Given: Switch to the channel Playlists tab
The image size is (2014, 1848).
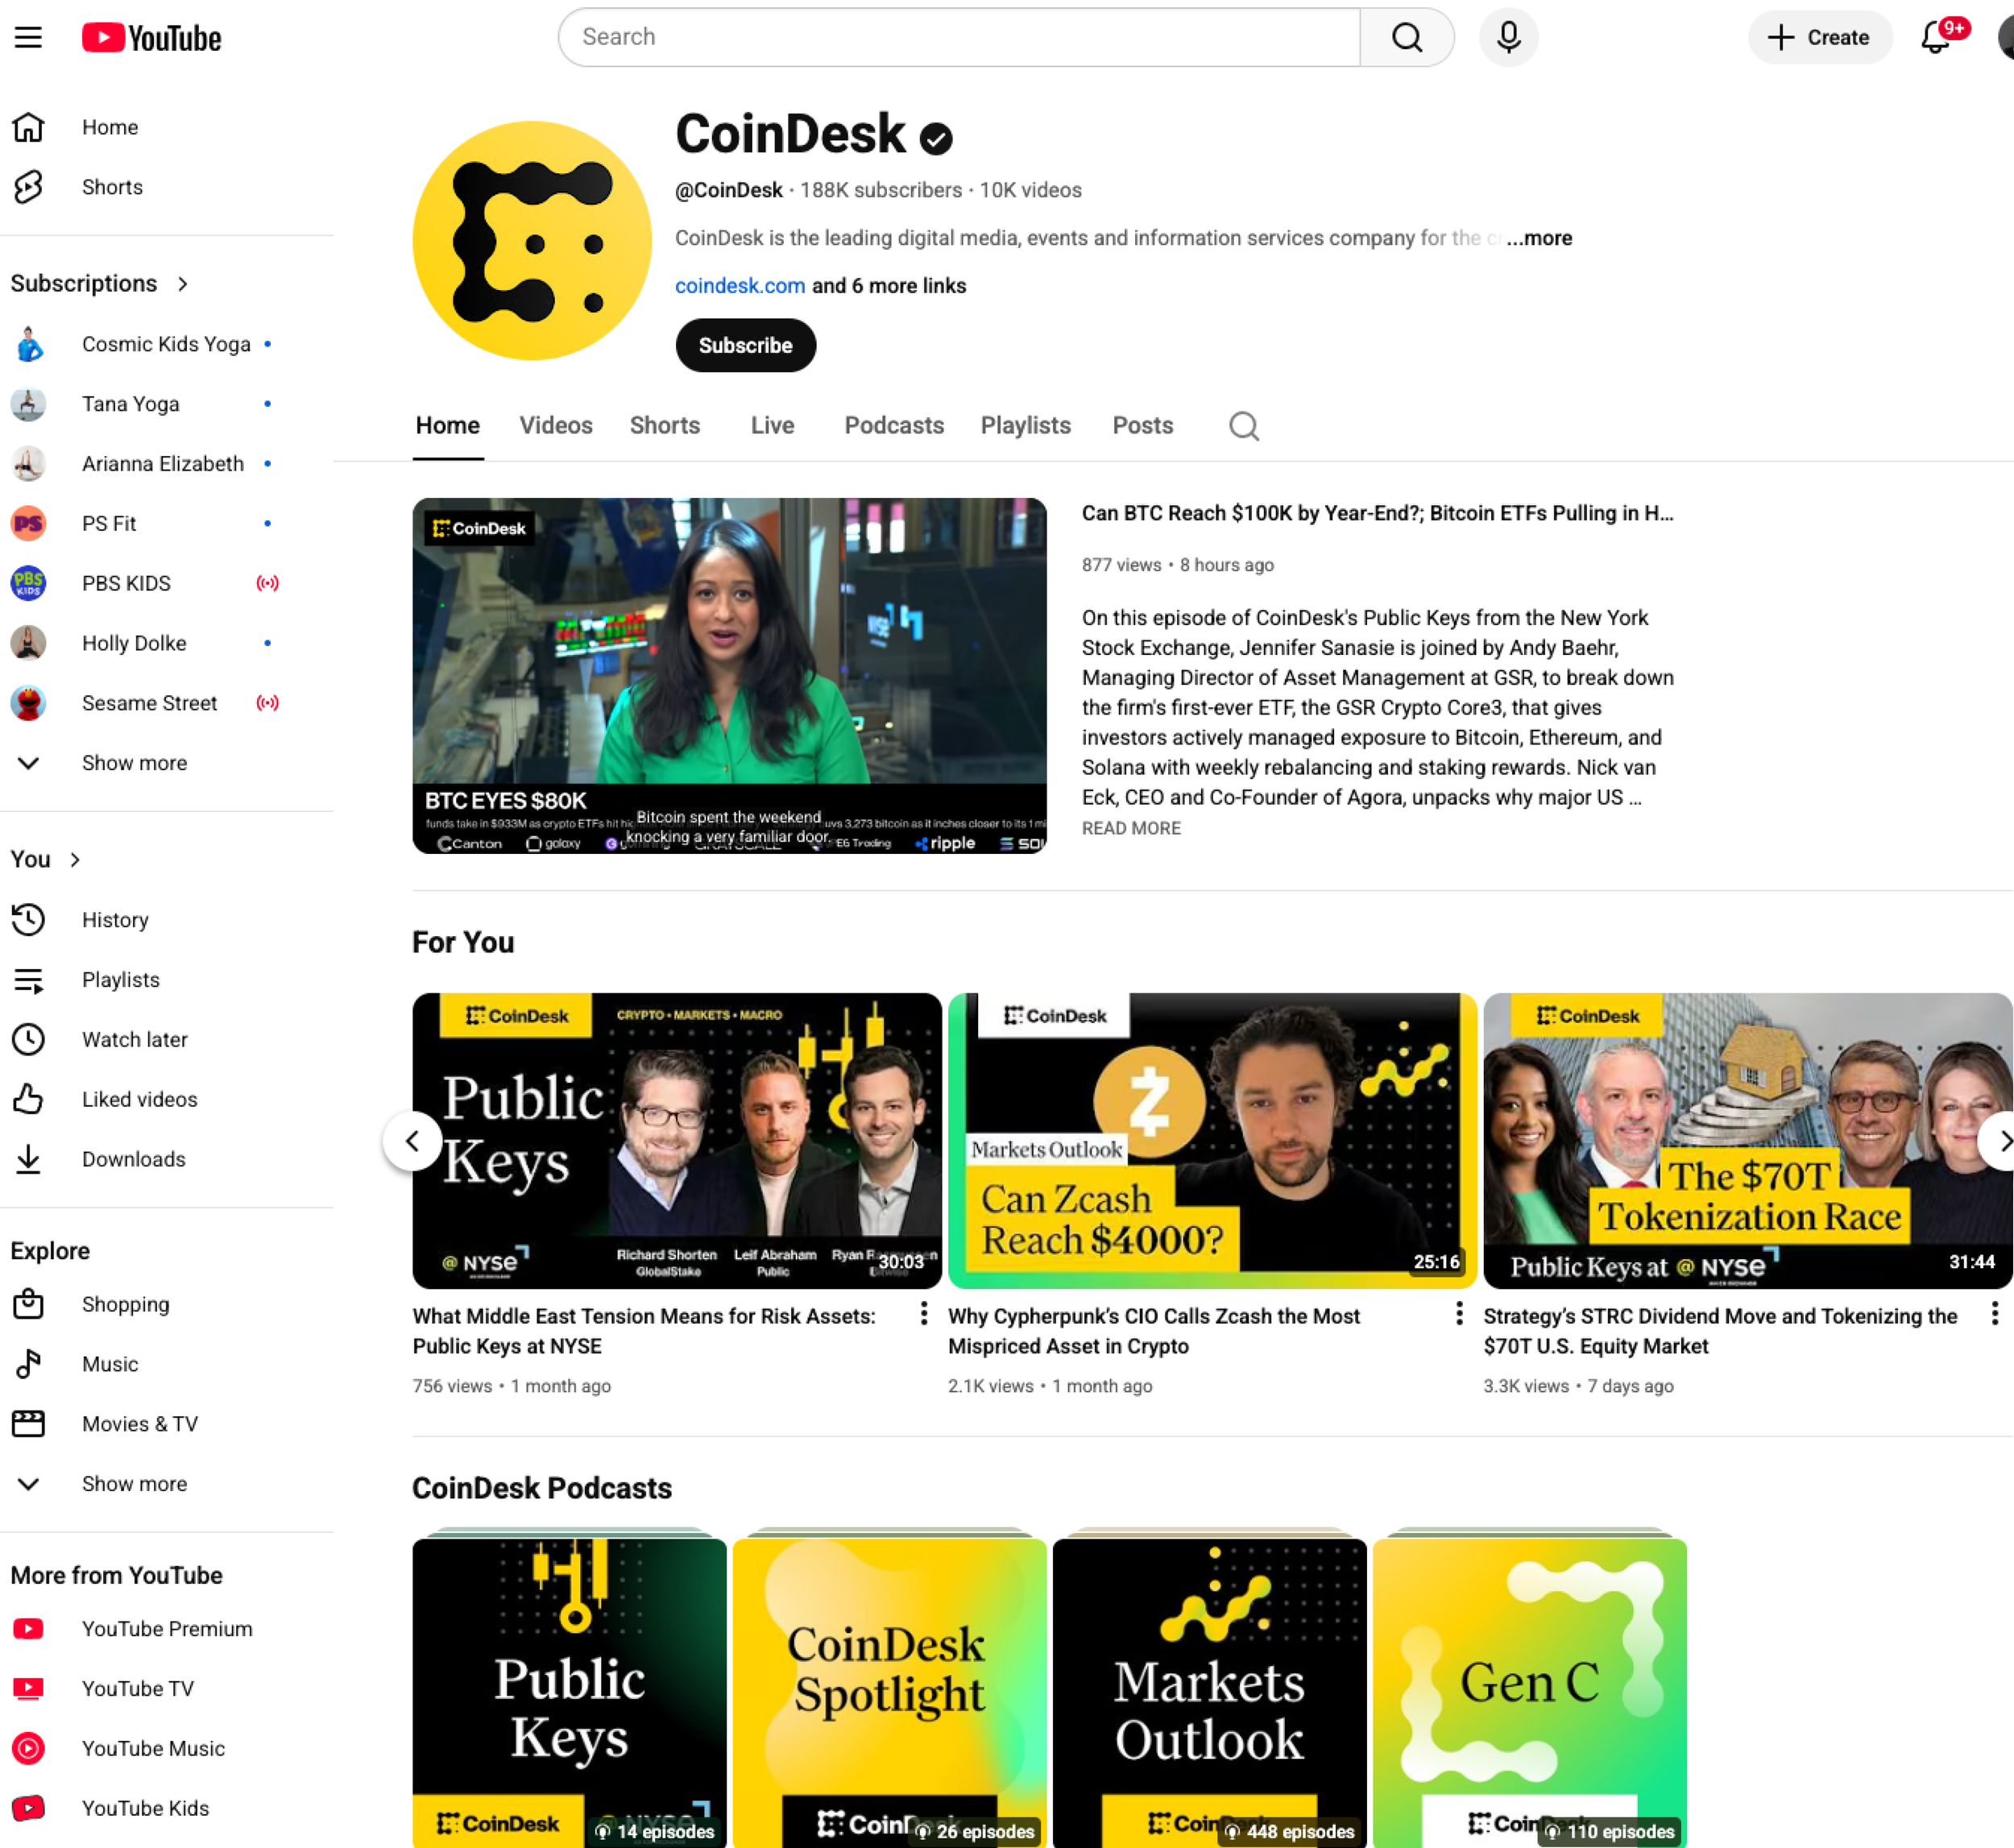Looking at the screenshot, I should tap(1025, 425).
